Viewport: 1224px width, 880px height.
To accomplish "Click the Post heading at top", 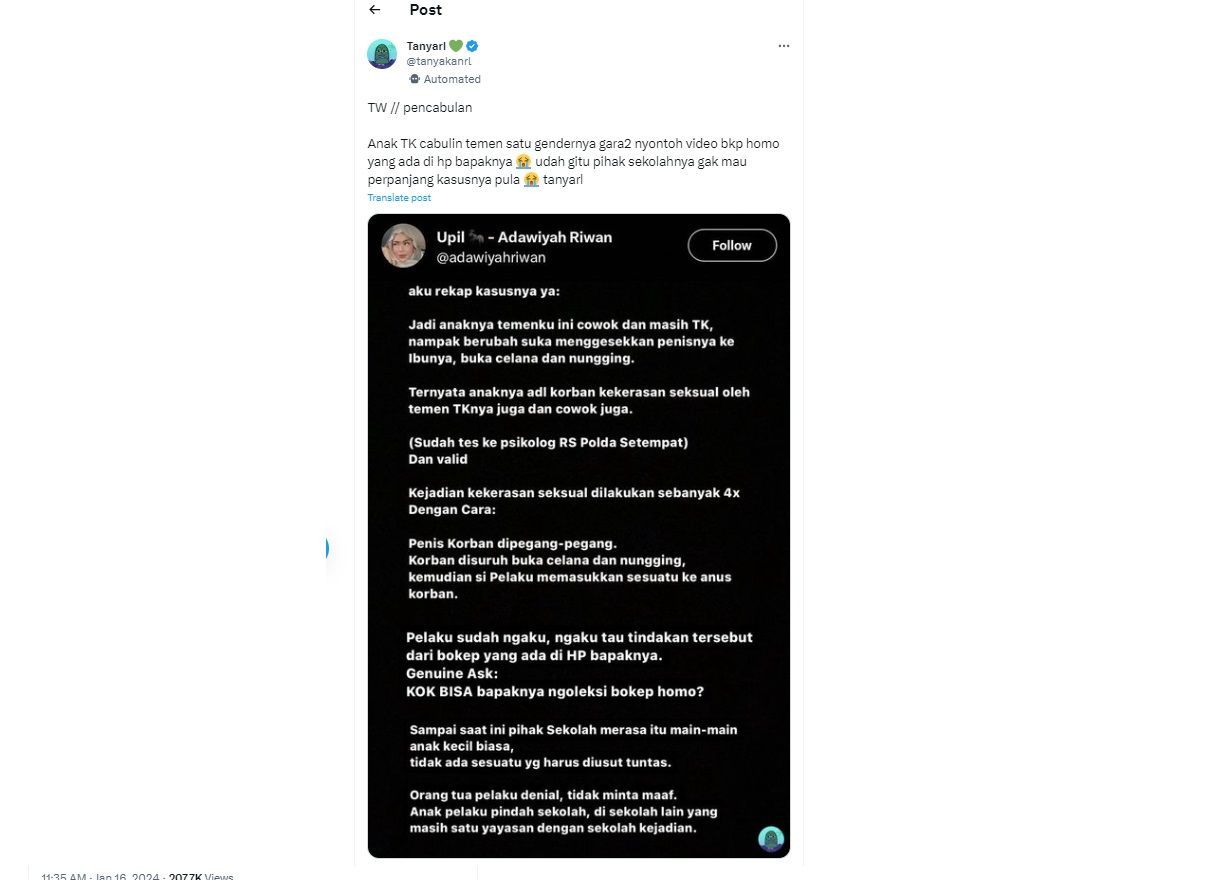I will click(x=425, y=10).
